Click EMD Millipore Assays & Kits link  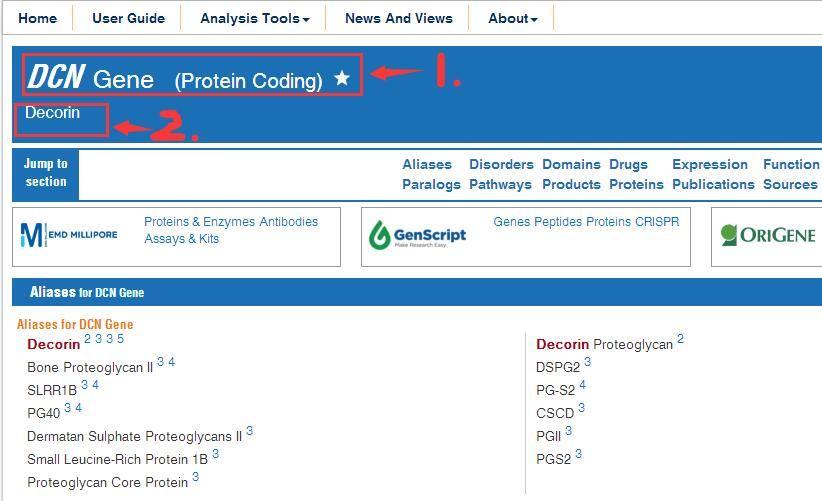[181, 239]
